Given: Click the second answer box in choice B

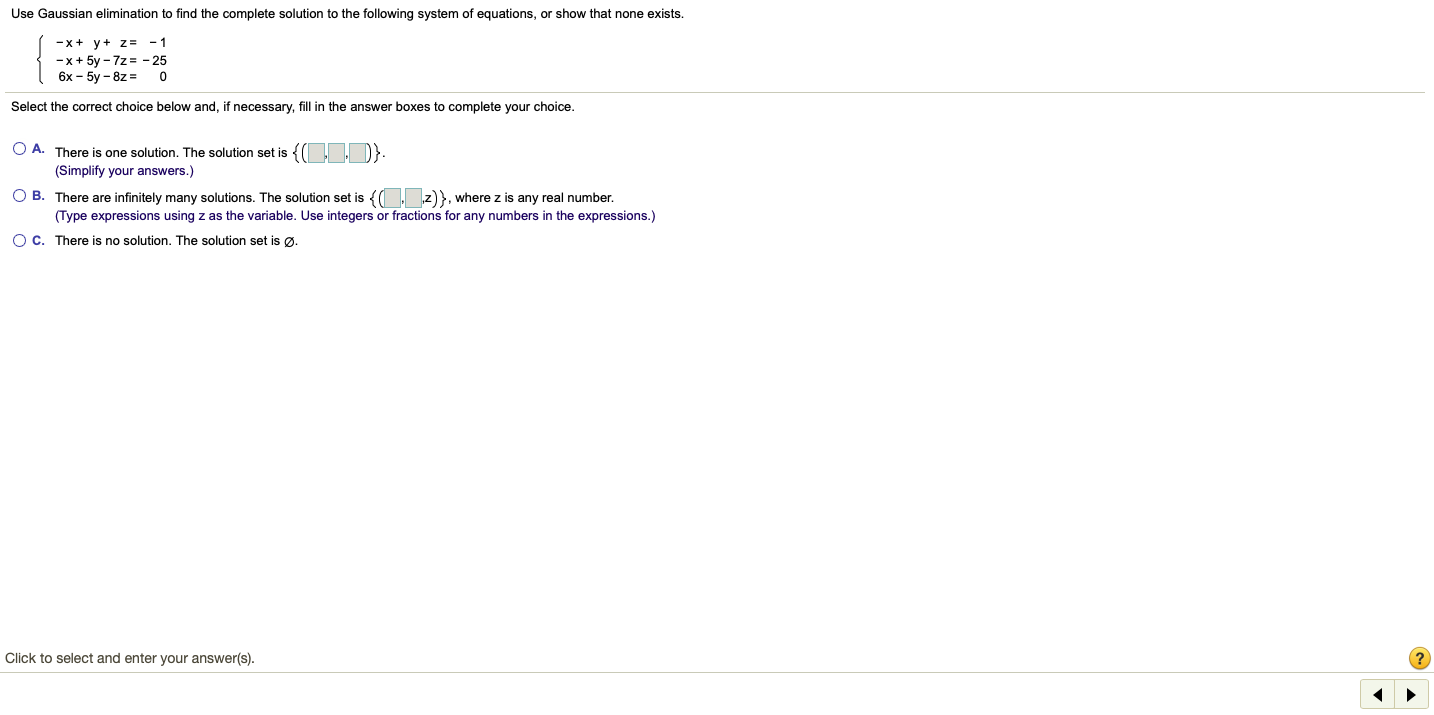Looking at the screenshot, I should point(413,197).
